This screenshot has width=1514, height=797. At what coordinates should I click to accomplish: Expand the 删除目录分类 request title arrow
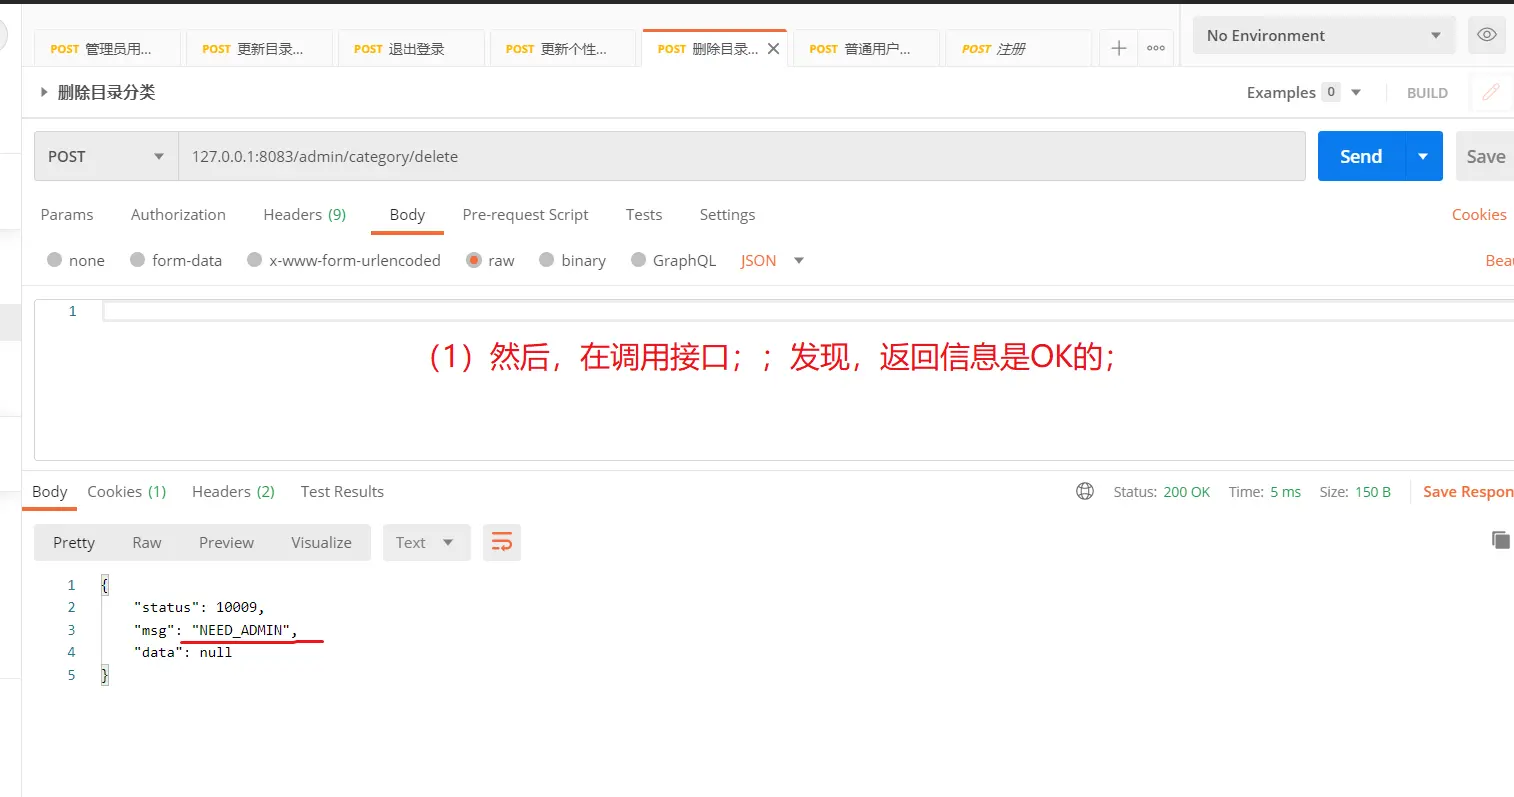coord(44,92)
